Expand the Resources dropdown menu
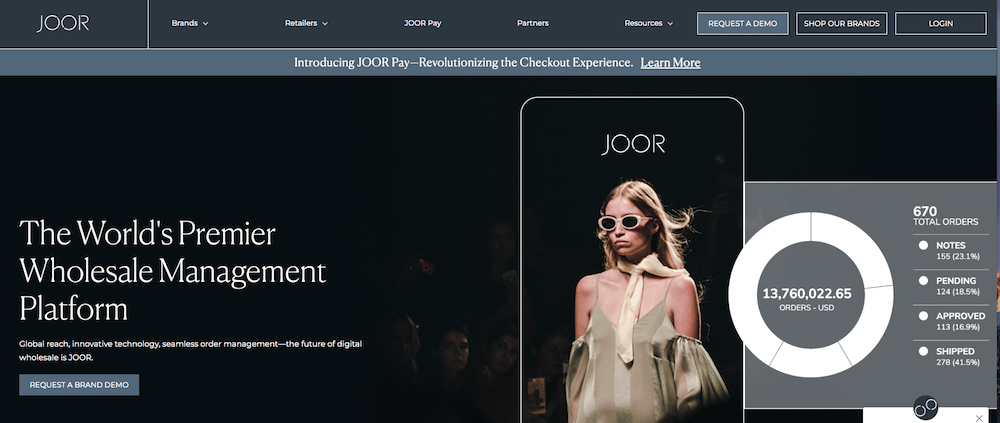 click(649, 23)
